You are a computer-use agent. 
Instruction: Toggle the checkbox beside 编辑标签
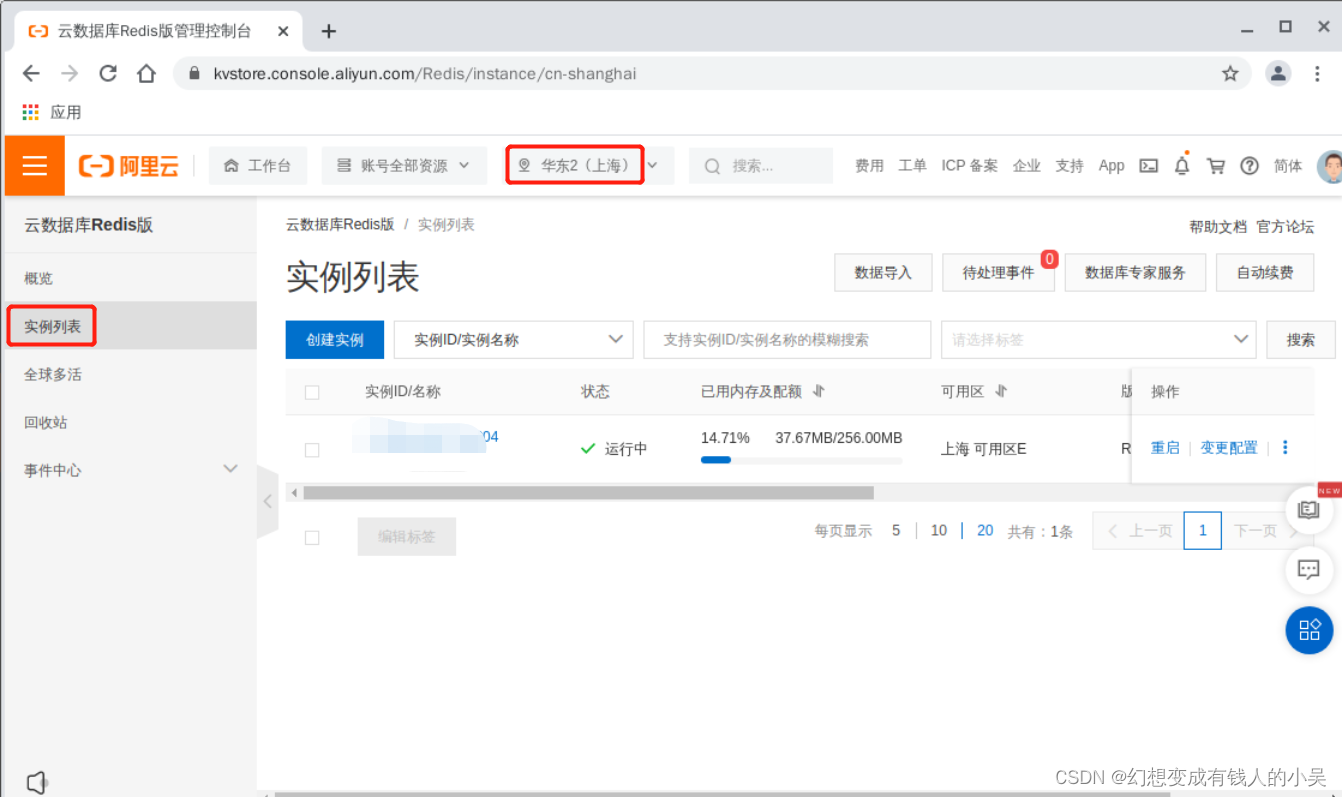[312, 537]
